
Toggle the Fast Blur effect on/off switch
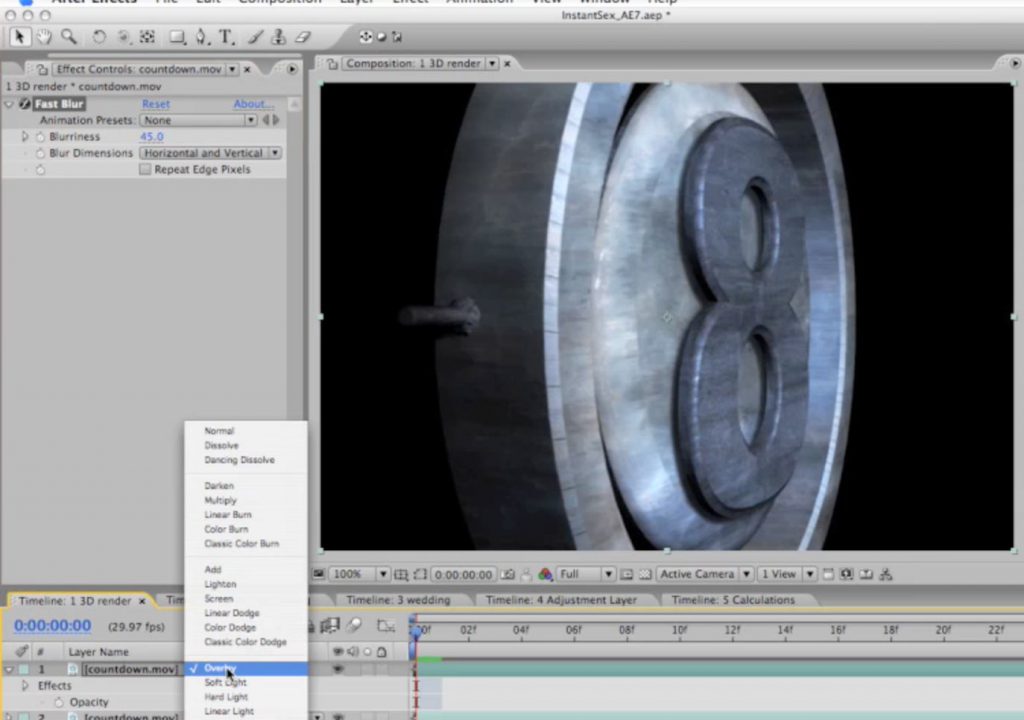[x=25, y=103]
